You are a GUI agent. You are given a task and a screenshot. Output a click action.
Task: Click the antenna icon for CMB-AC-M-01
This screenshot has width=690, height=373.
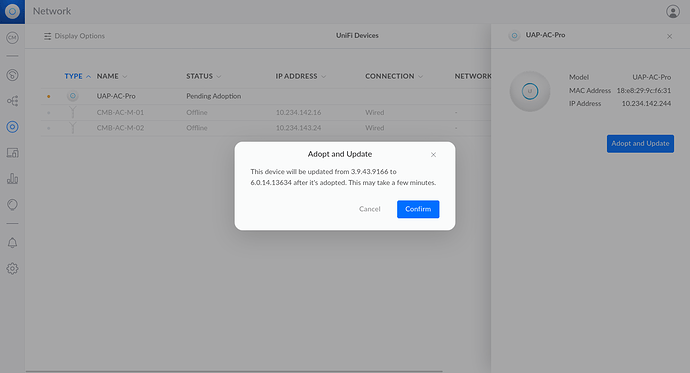(x=73, y=112)
